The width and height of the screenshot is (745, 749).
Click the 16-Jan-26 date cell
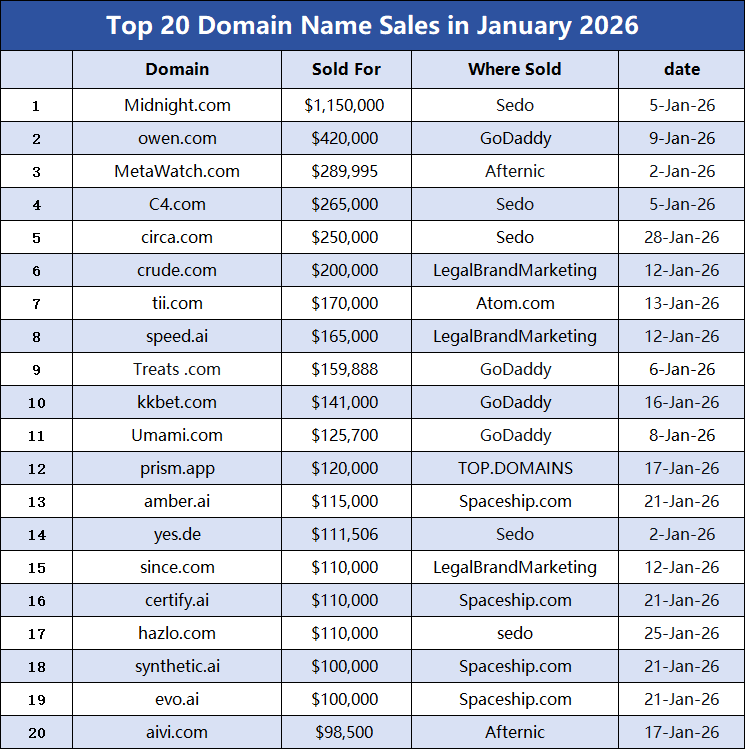682,402
